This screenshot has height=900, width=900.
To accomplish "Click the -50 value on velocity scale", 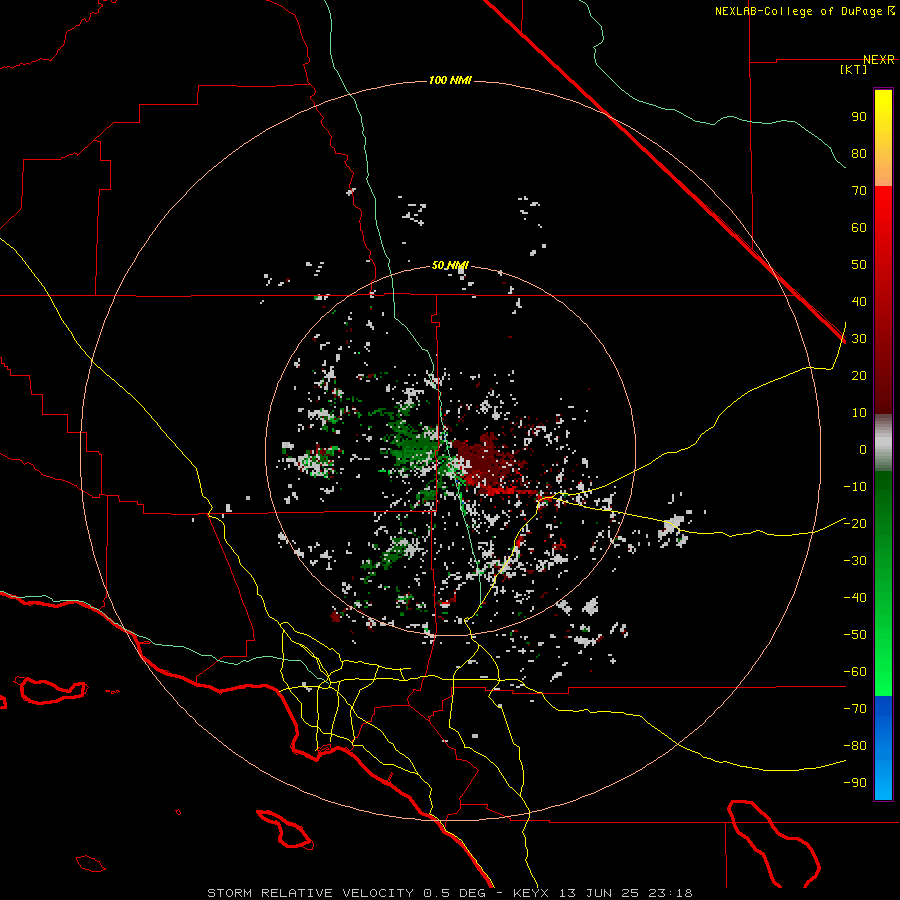I will point(855,635).
